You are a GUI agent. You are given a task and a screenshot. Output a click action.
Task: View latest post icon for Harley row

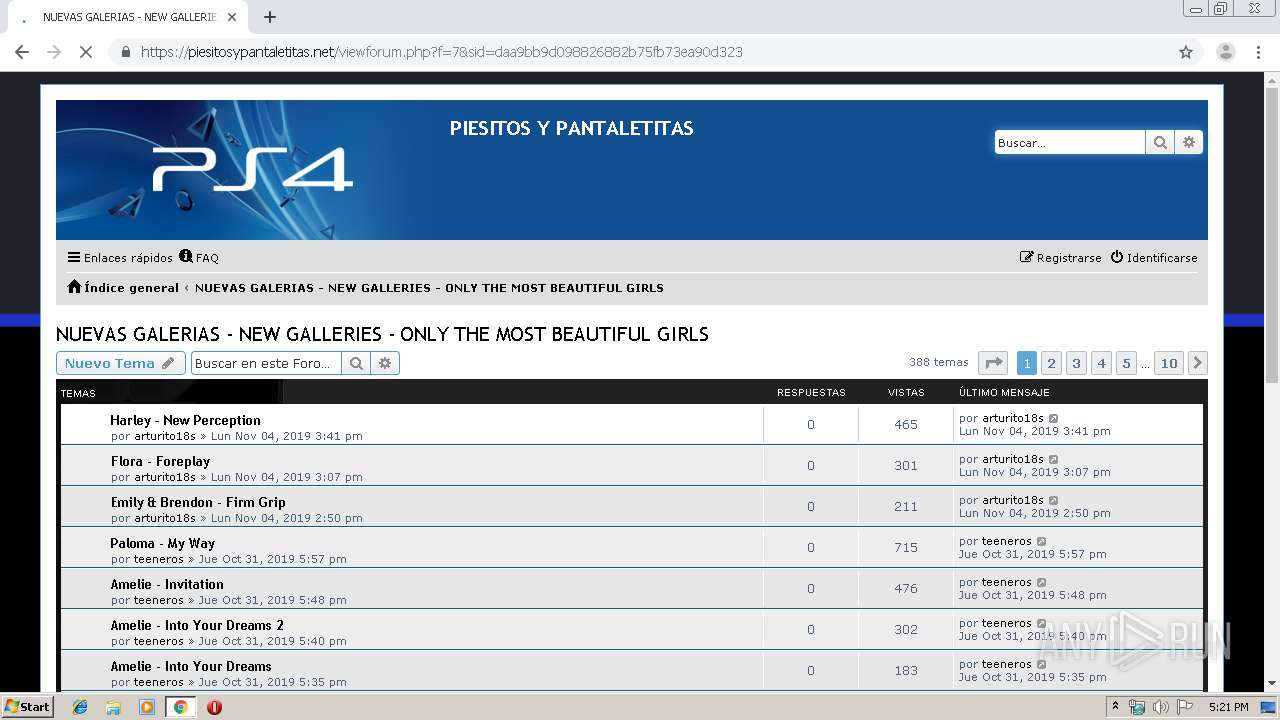(x=1053, y=419)
